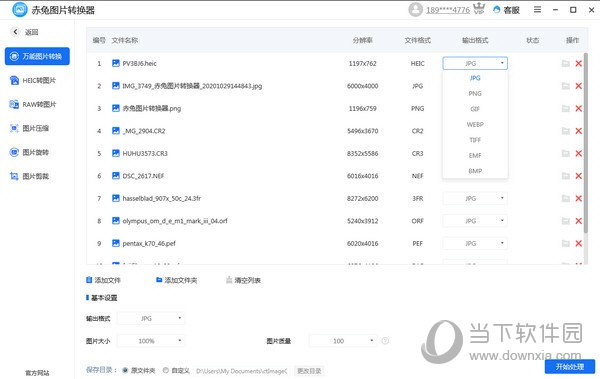
Task: Select the 自定义 radio button
Action: (166, 370)
